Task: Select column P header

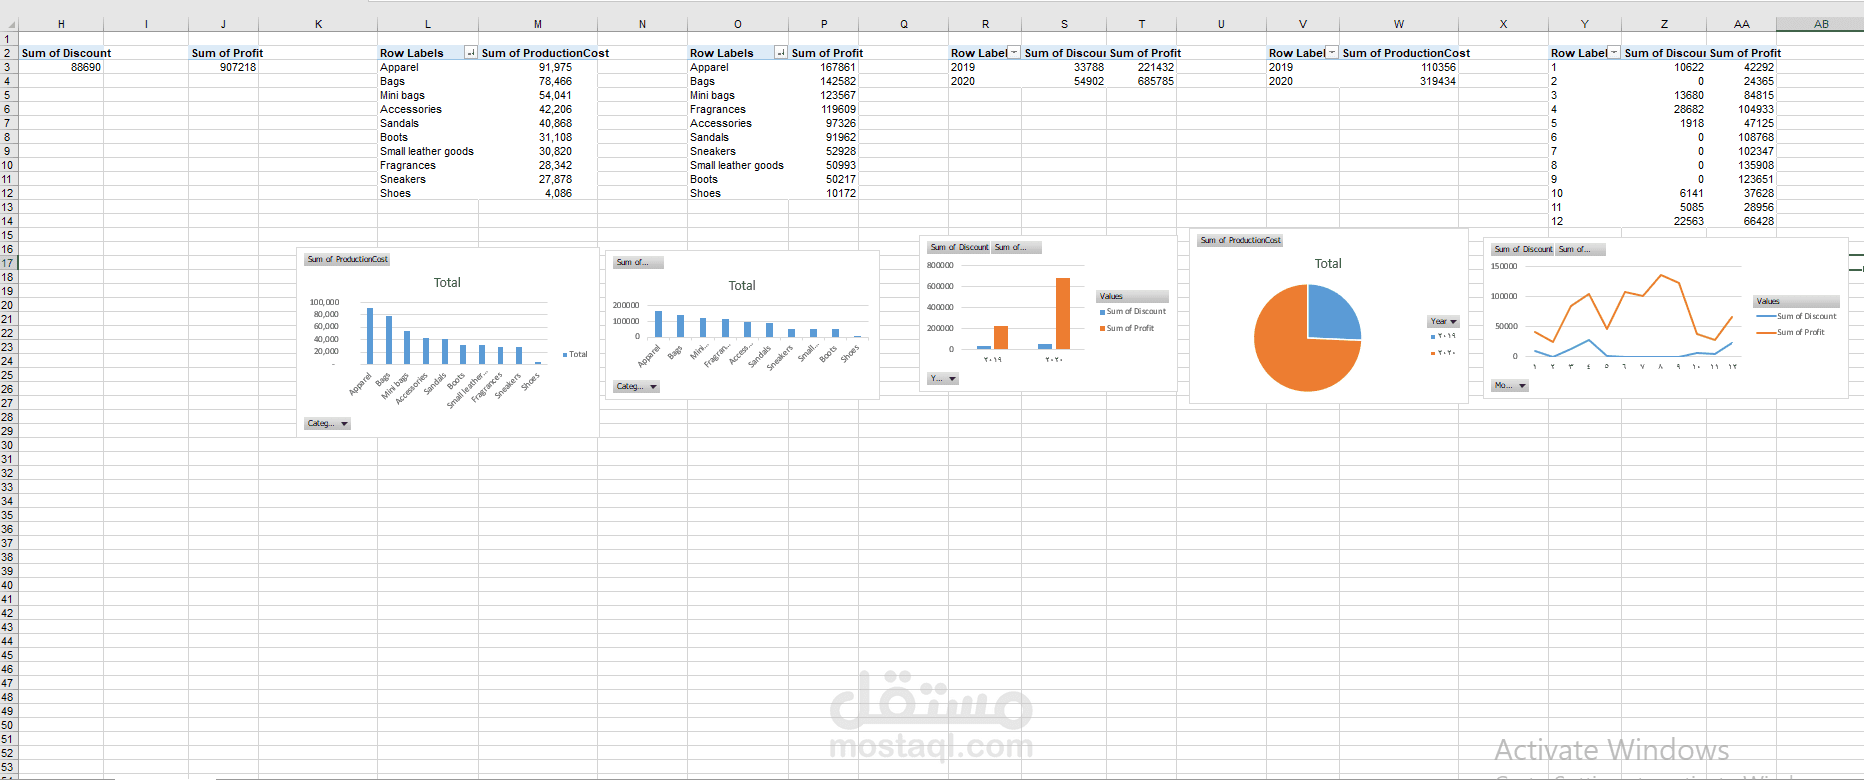Action: 824,24
